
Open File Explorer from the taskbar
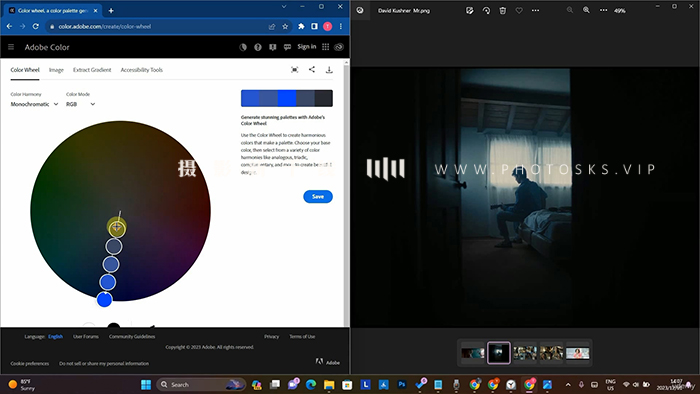329,384
